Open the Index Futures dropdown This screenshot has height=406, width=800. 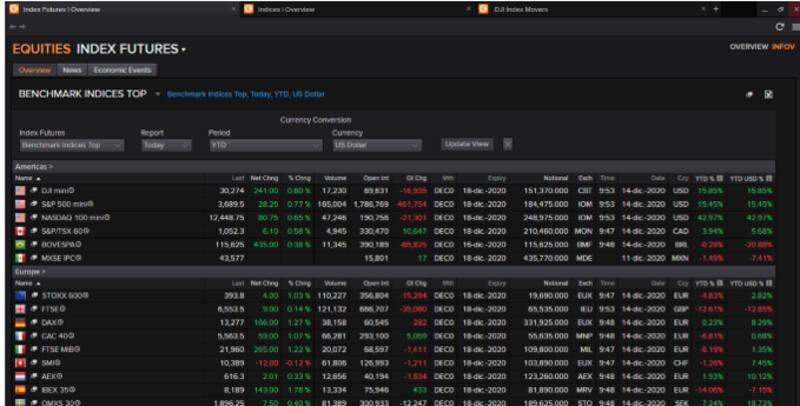point(71,145)
